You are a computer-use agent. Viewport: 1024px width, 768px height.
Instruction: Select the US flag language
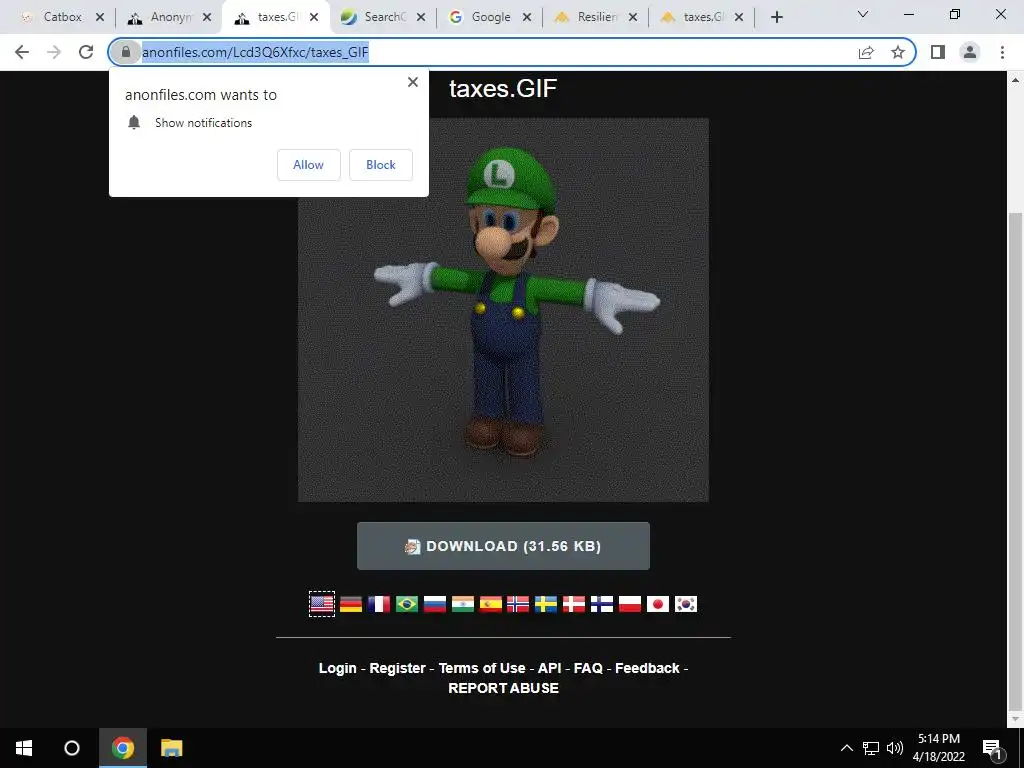(322, 604)
